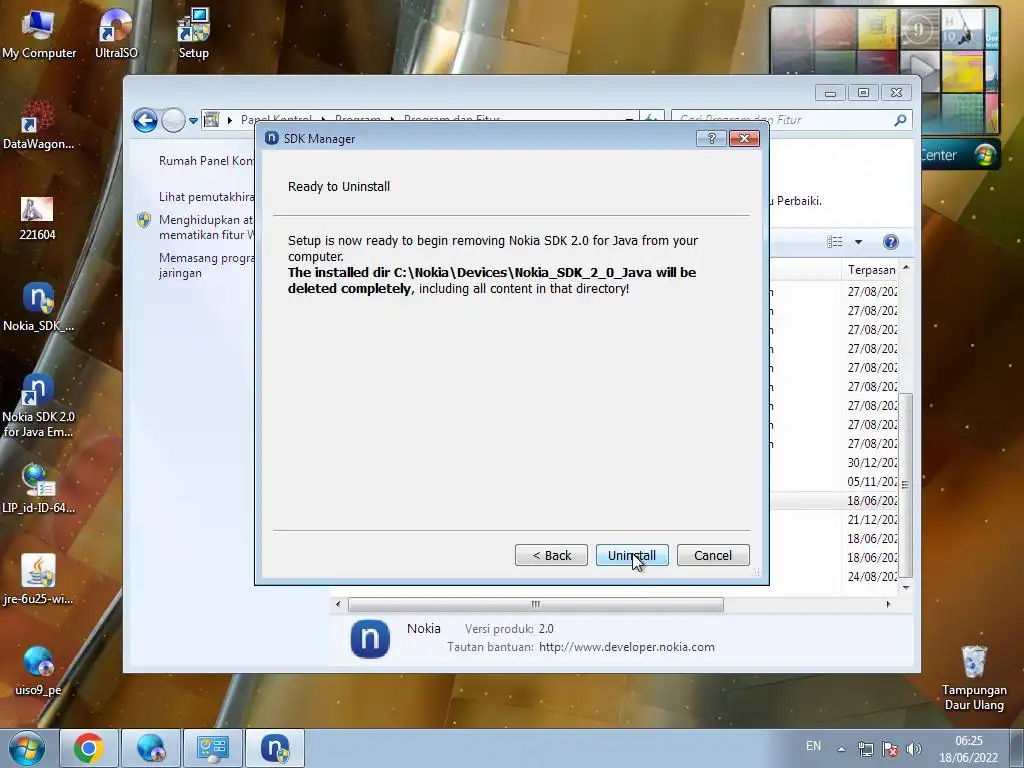Close the SDK Manager dialog
Screen dimensions: 1024x768
click(744, 138)
